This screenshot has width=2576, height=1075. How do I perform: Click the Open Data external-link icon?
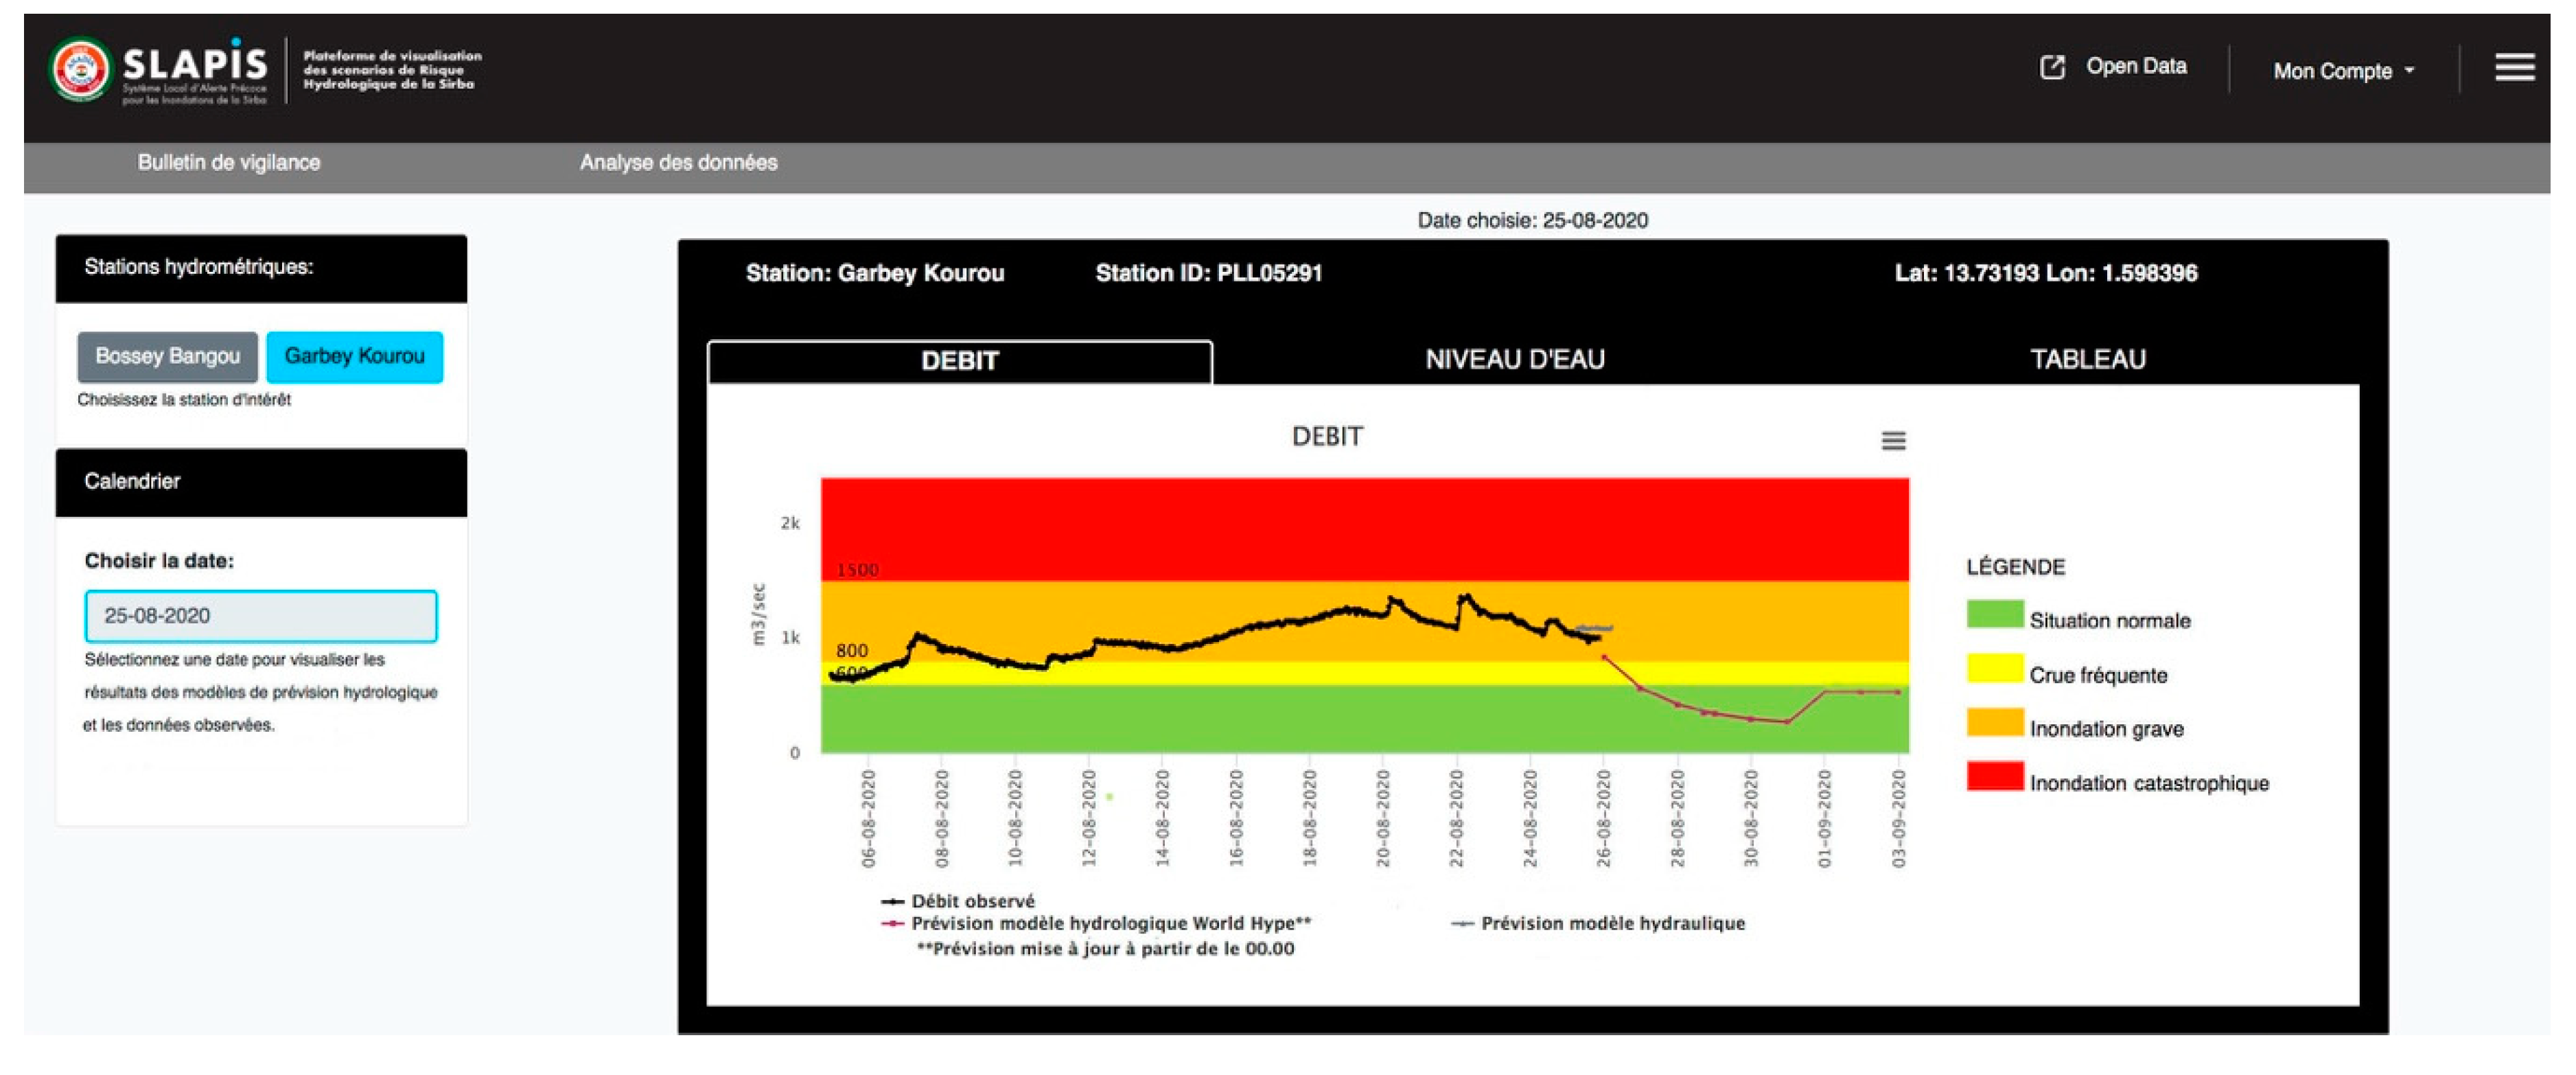(2052, 68)
